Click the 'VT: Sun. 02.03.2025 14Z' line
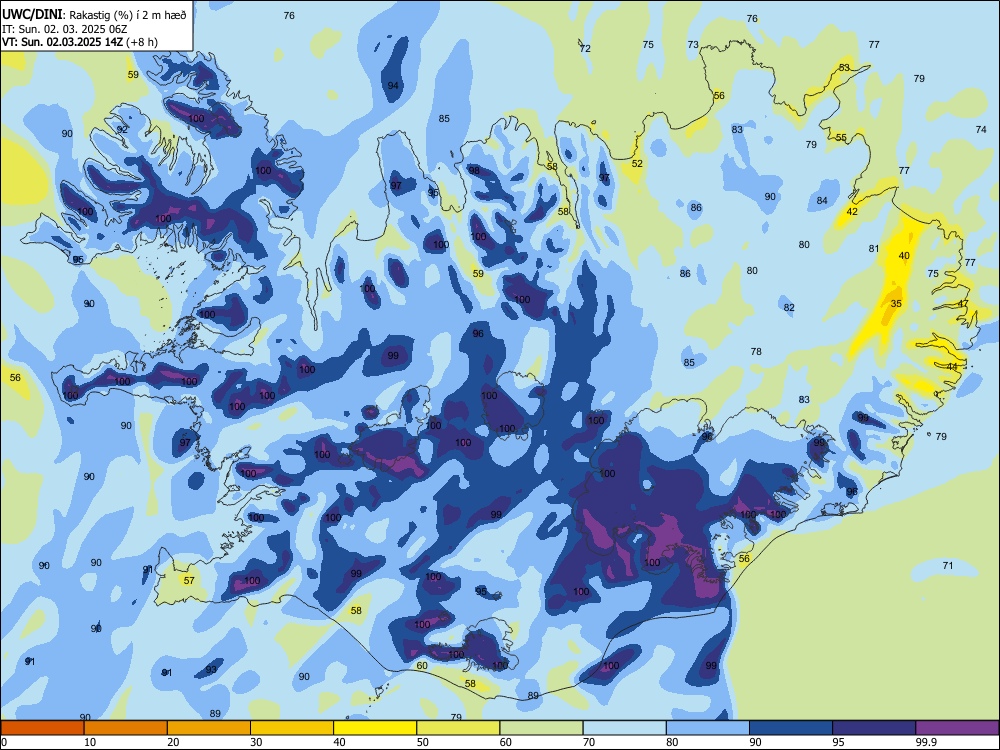The width and height of the screenshot is (1000, 750). (x=62, y=42)
